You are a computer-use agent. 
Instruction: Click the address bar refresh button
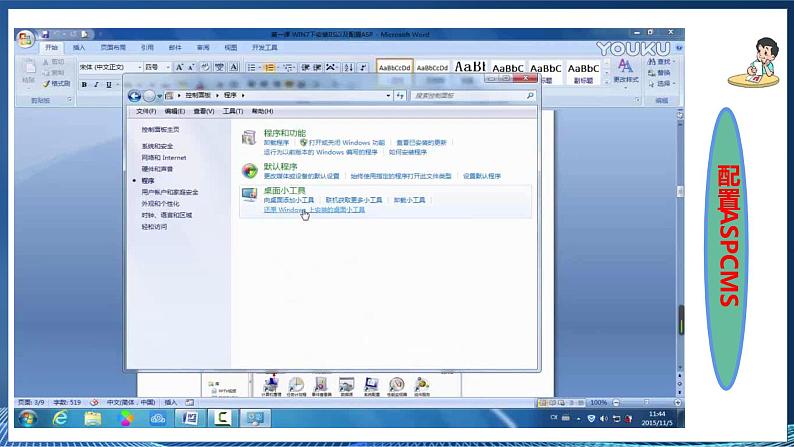pyautogui.click(x=400, y=96)
